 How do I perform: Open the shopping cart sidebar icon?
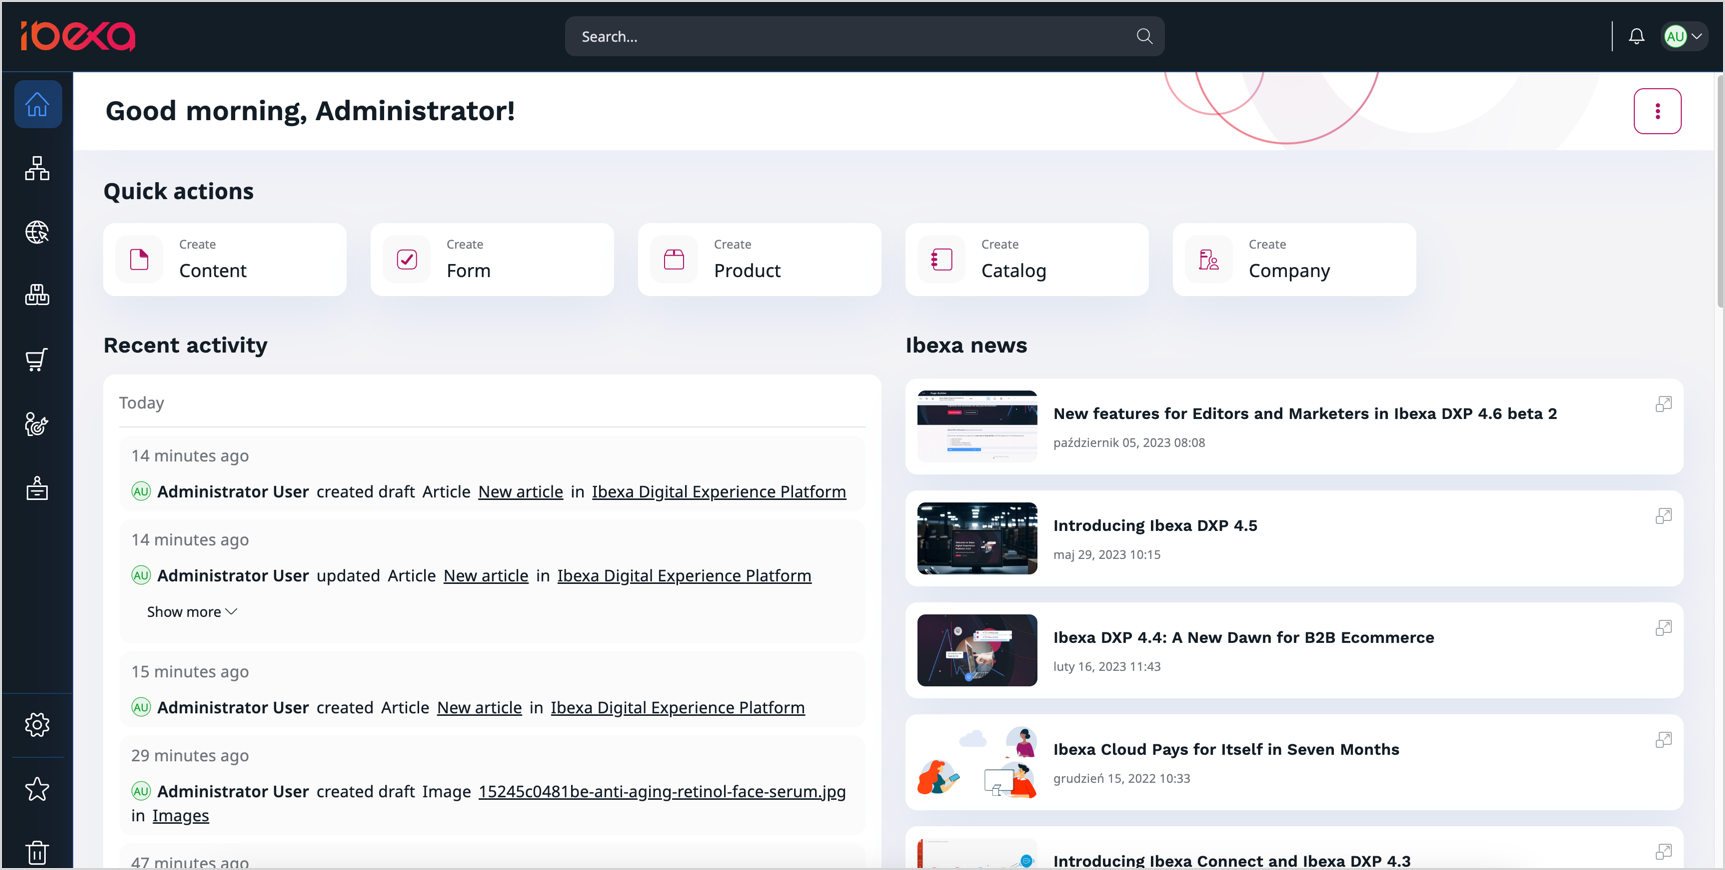coord(37,360)
